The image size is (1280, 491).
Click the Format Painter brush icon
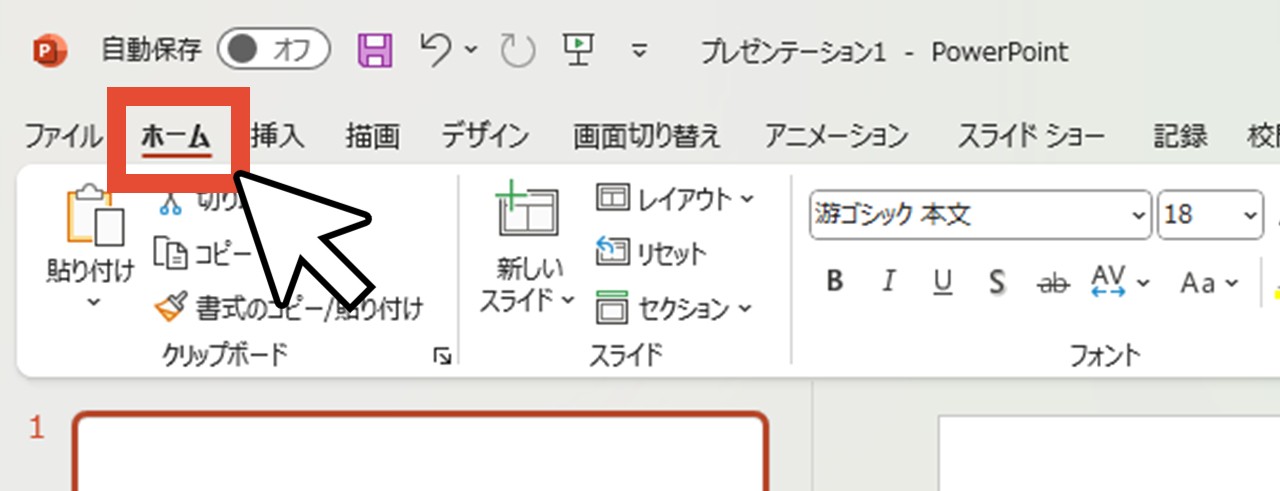[170, 308]
